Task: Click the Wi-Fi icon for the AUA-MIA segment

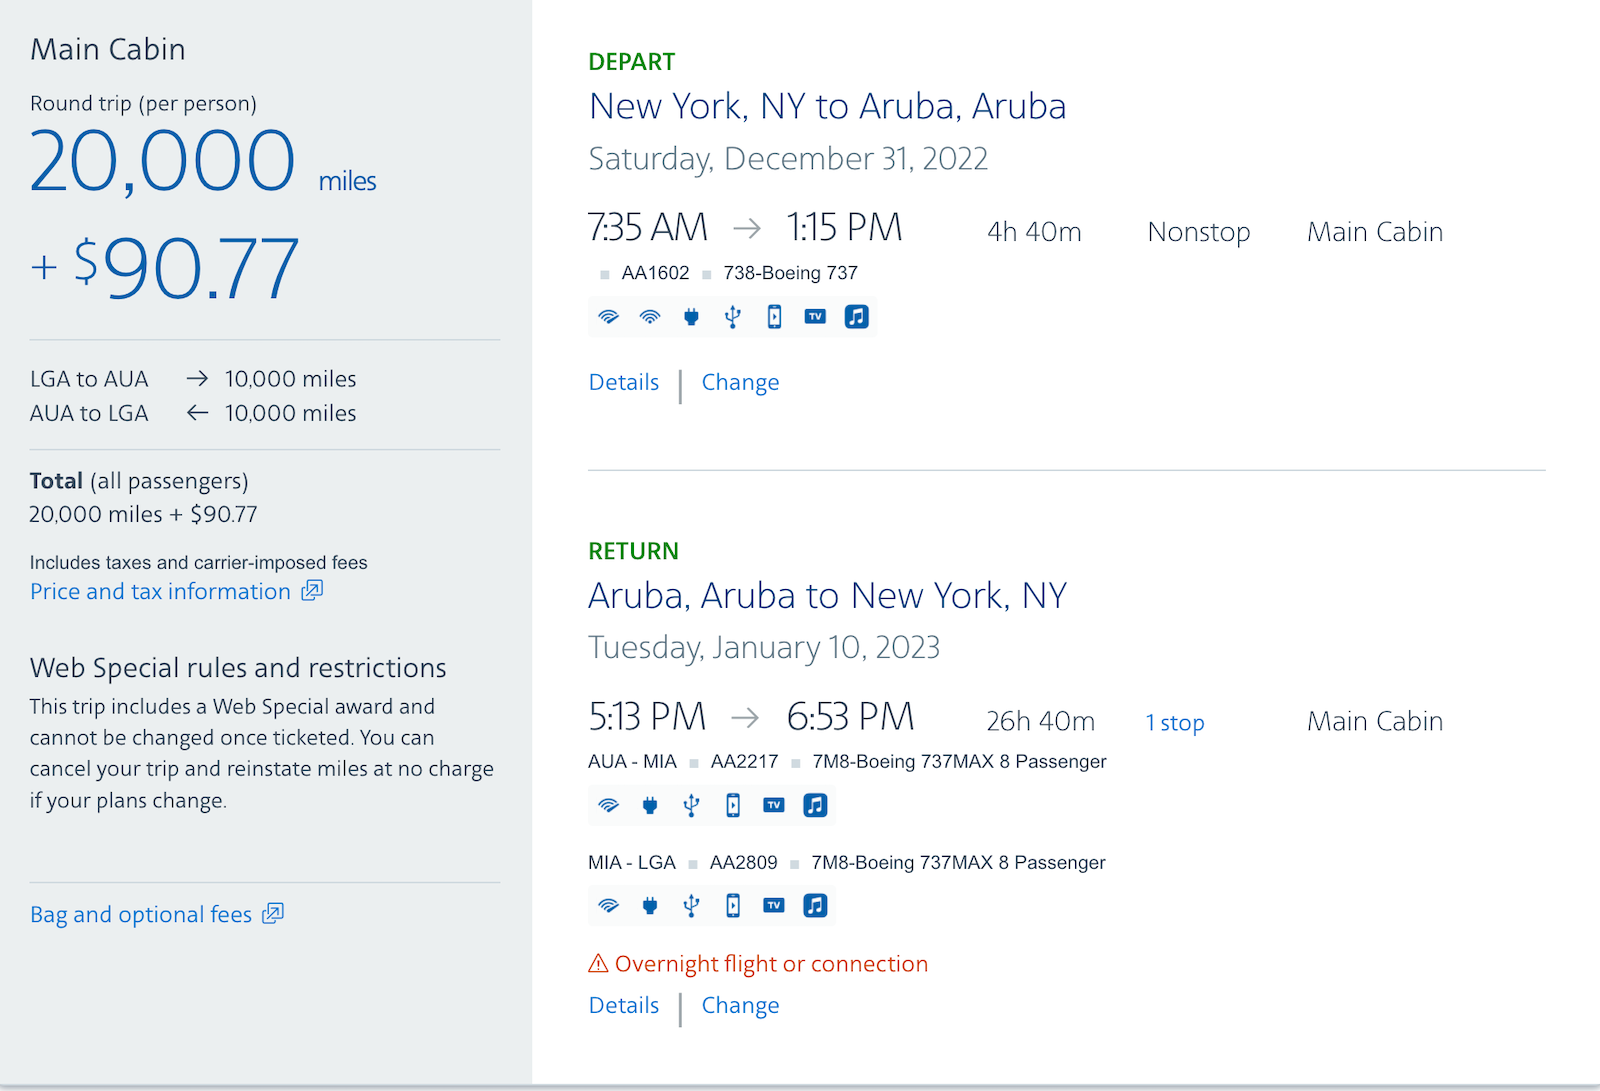Action: [608, 805]
